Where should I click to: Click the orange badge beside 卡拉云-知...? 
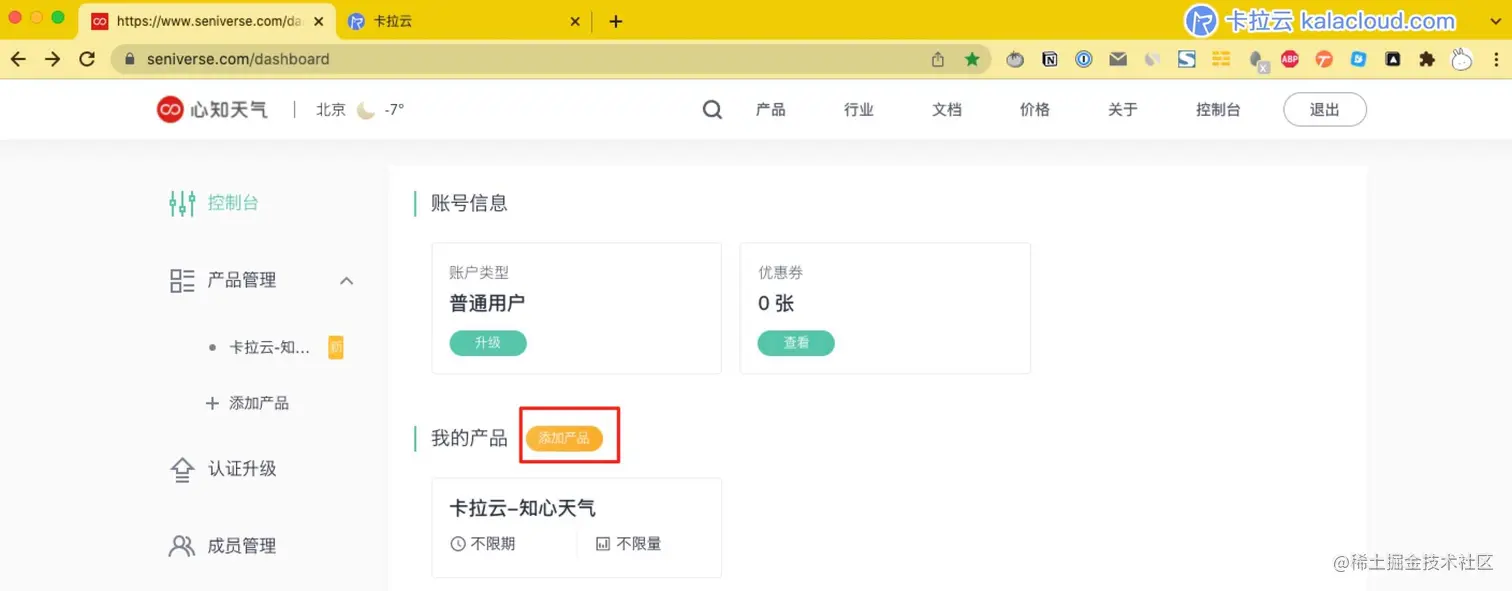coord(336,347)
